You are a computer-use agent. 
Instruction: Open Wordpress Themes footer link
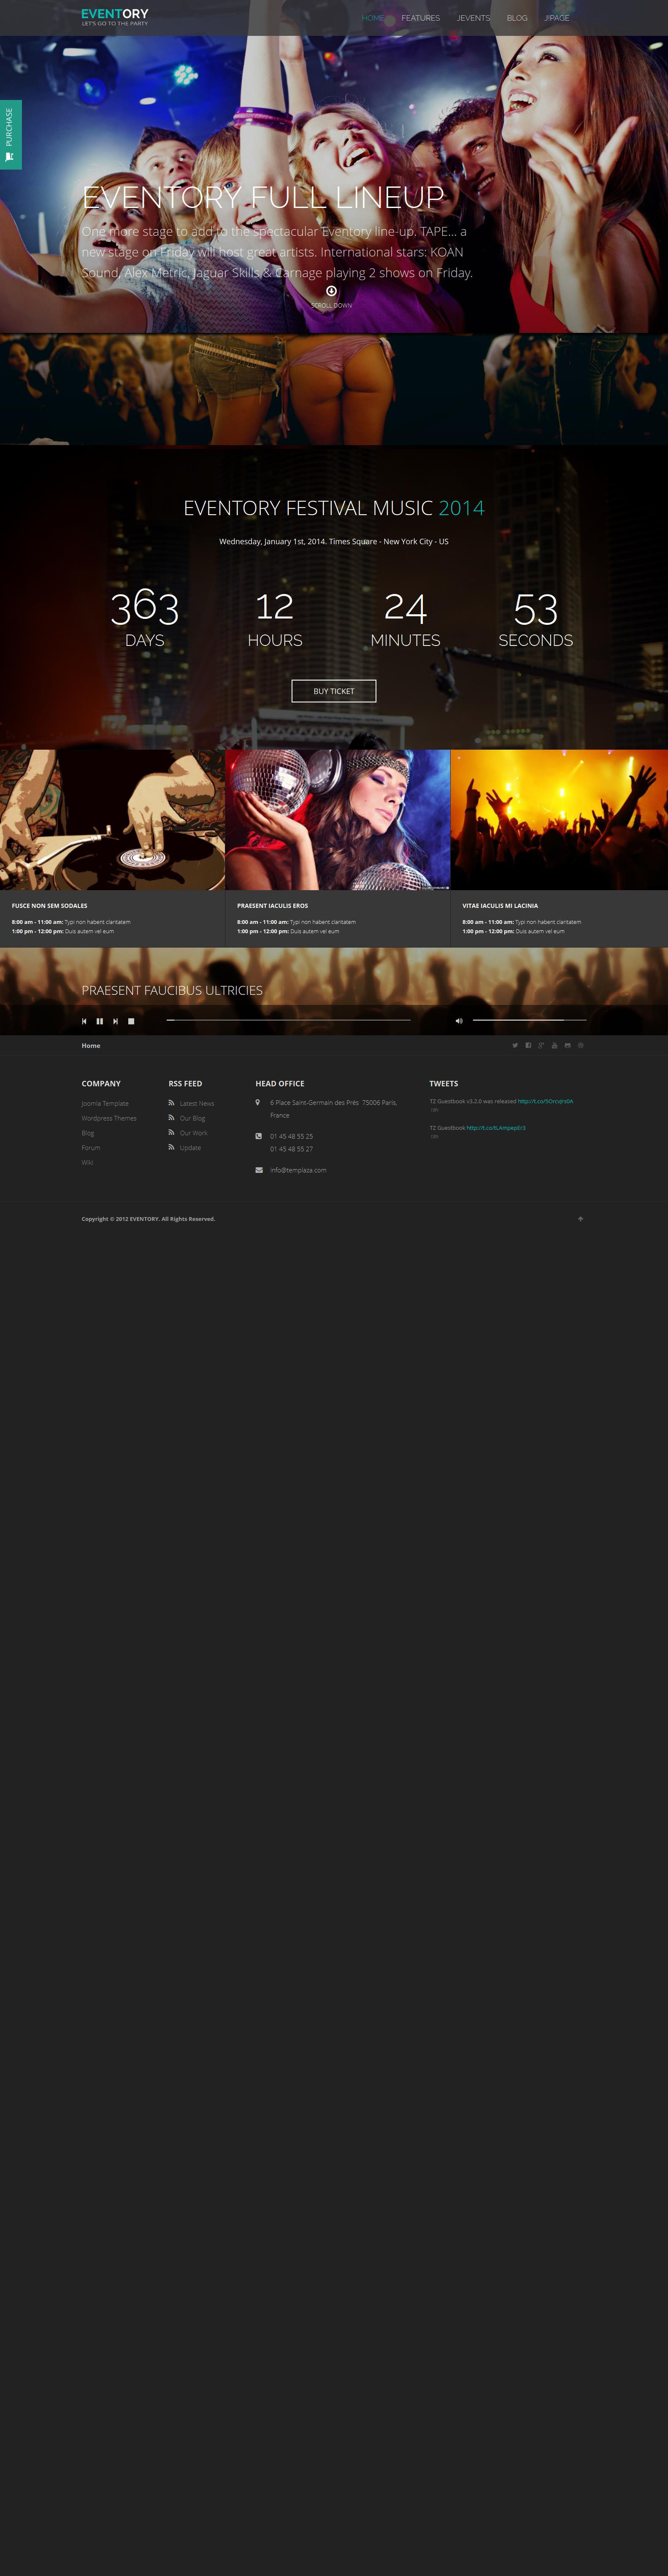pos(109,1118)
